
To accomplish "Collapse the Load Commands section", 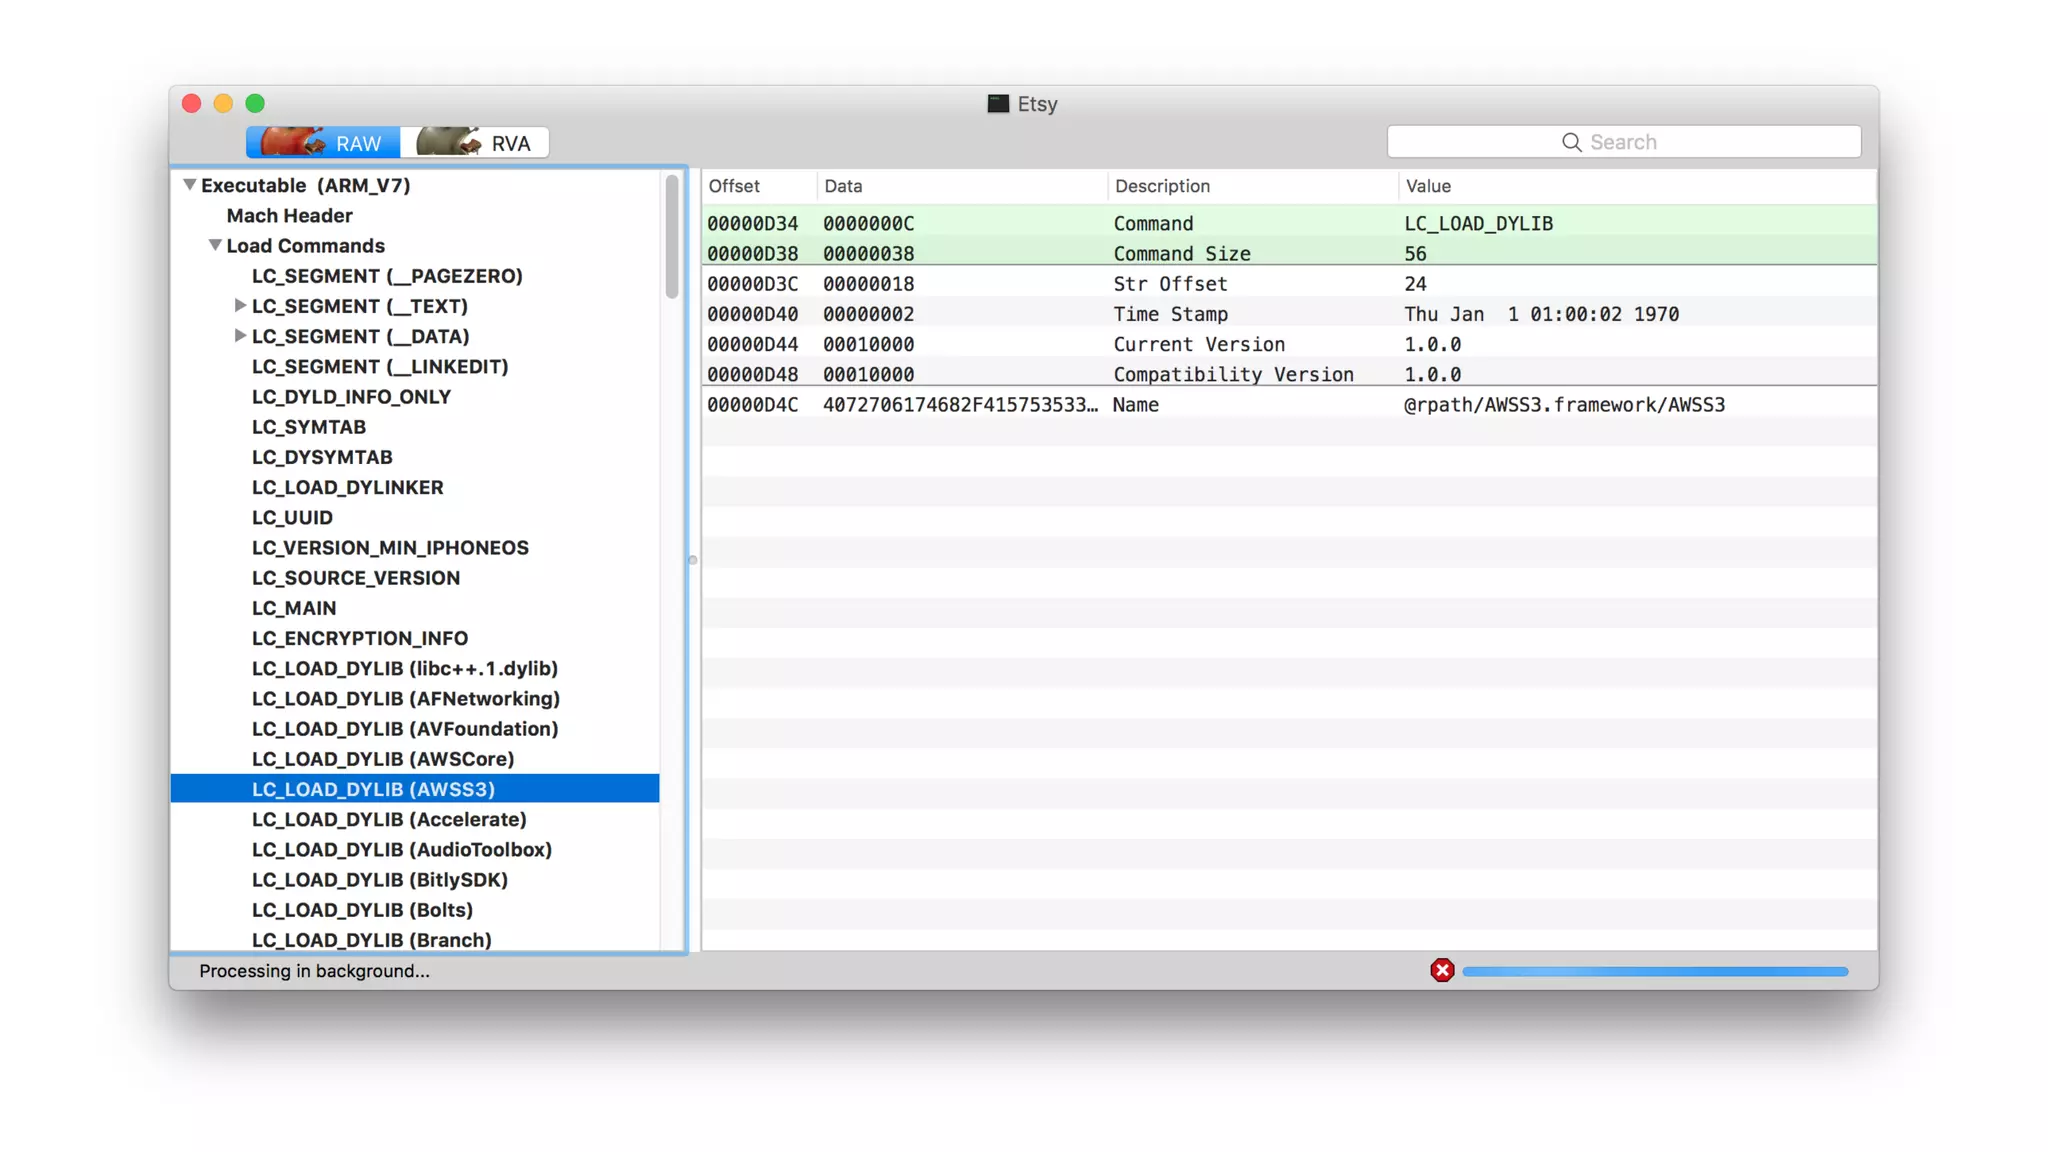I will tap(215, 245).
